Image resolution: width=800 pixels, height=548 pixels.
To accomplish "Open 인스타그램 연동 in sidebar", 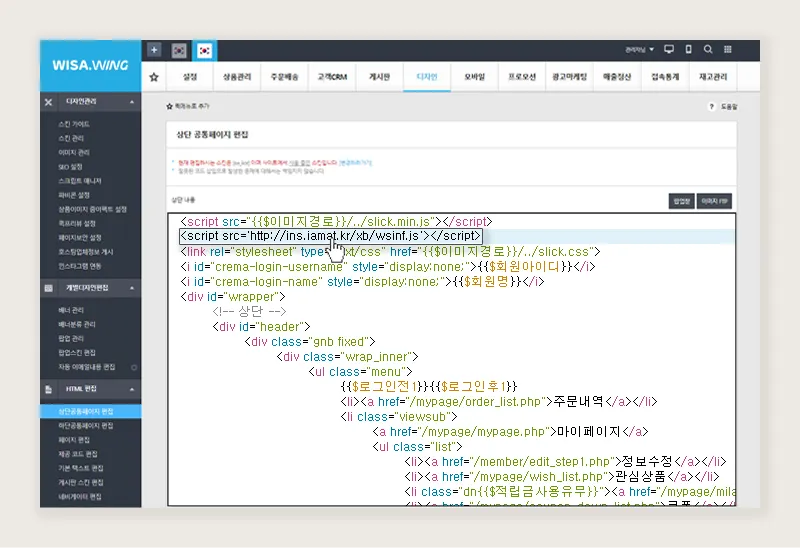I will click(x=80, y=266).
